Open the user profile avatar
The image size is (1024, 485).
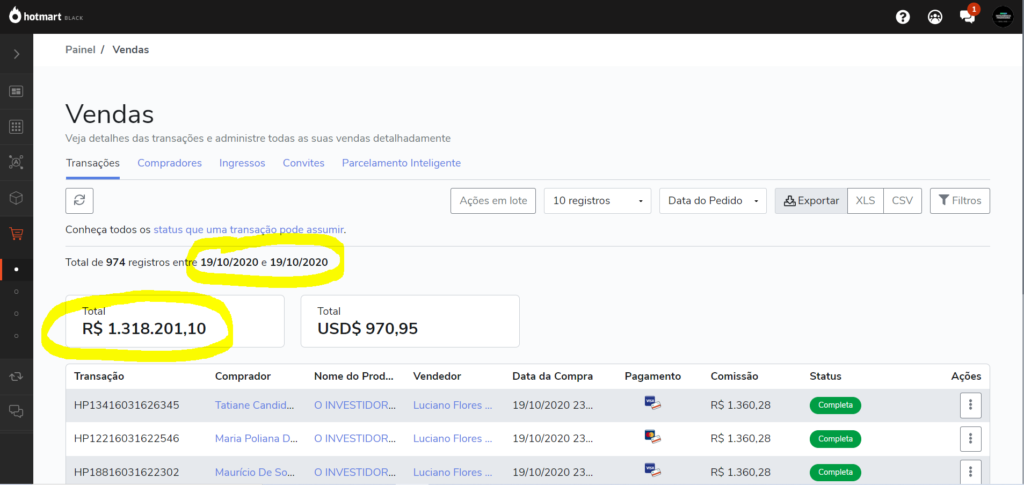coord(1002,16)
